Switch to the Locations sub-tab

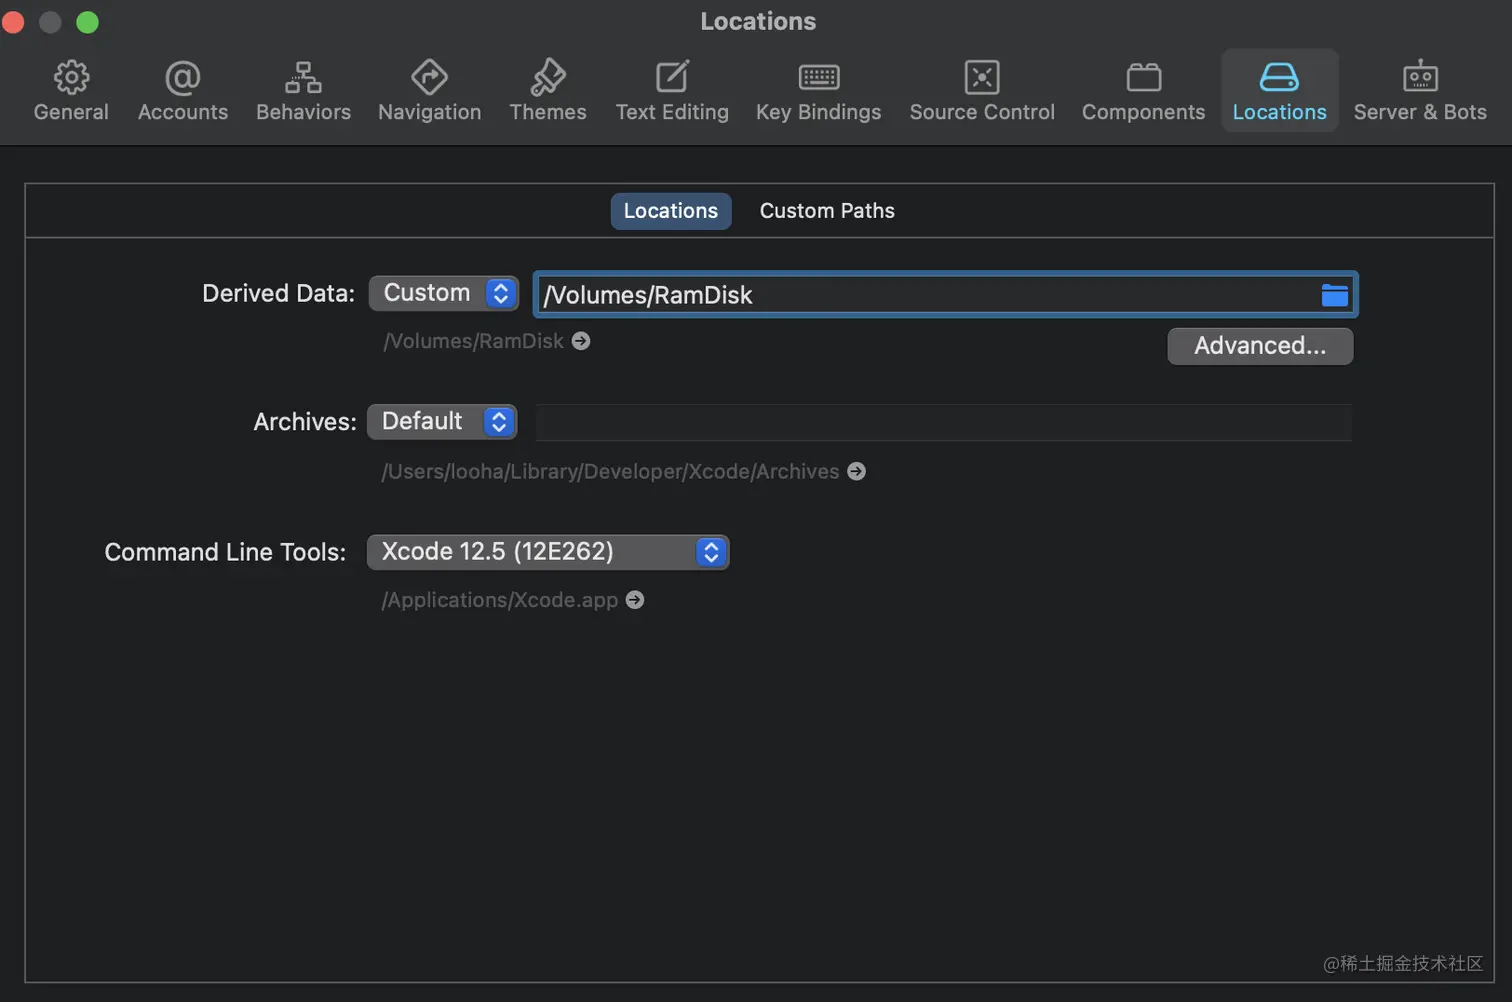[671, 211]
